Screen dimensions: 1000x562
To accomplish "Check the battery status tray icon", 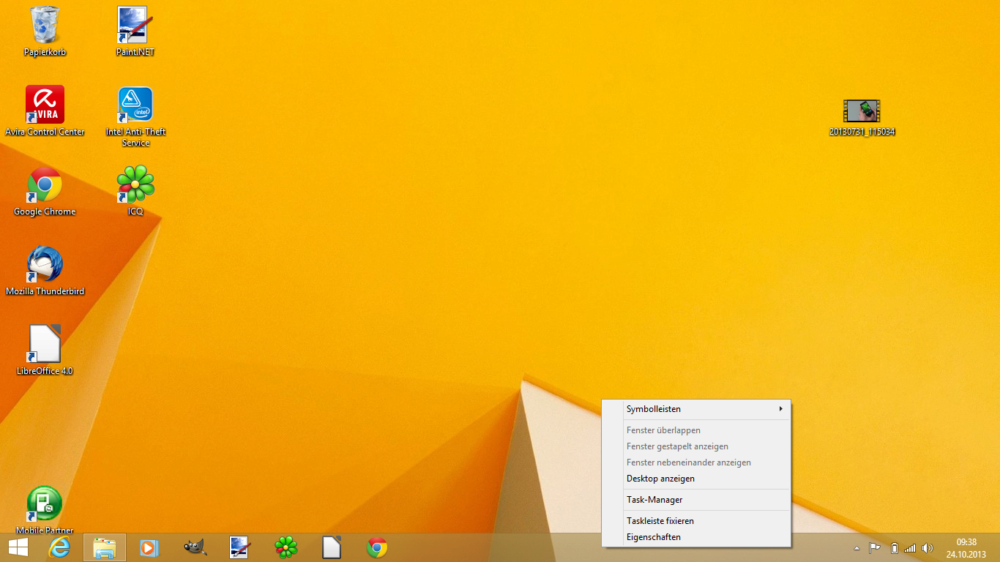I will click(894, 548).
